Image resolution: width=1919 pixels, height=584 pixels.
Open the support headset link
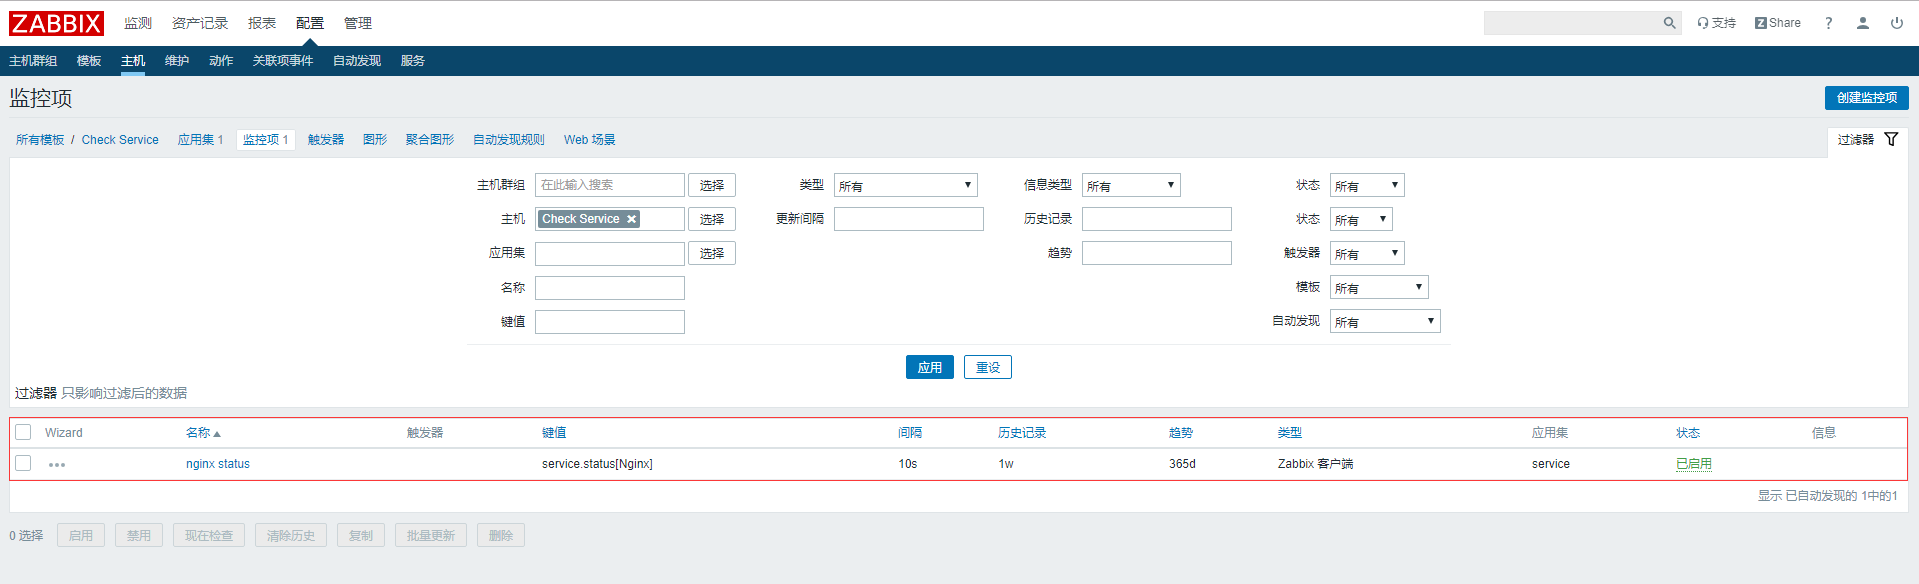(1716, 23)
